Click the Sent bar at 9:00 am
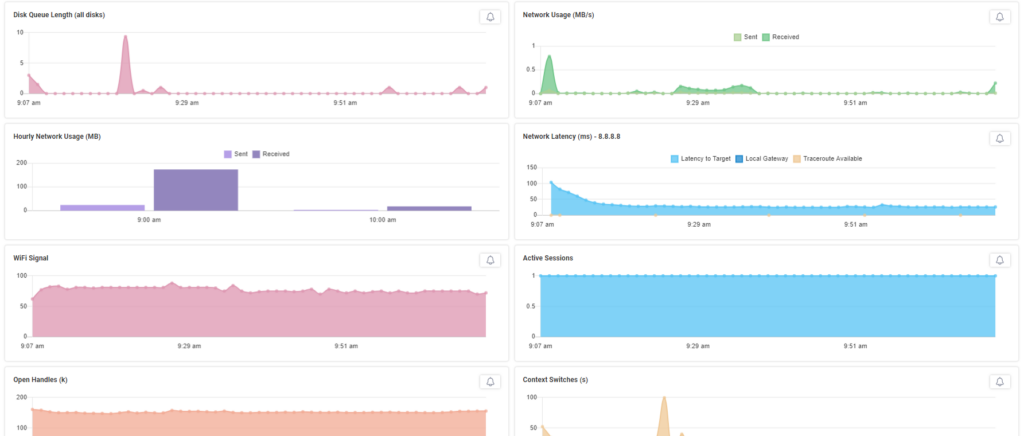Viewport: 1024px width, 436px height. (103, 208)
